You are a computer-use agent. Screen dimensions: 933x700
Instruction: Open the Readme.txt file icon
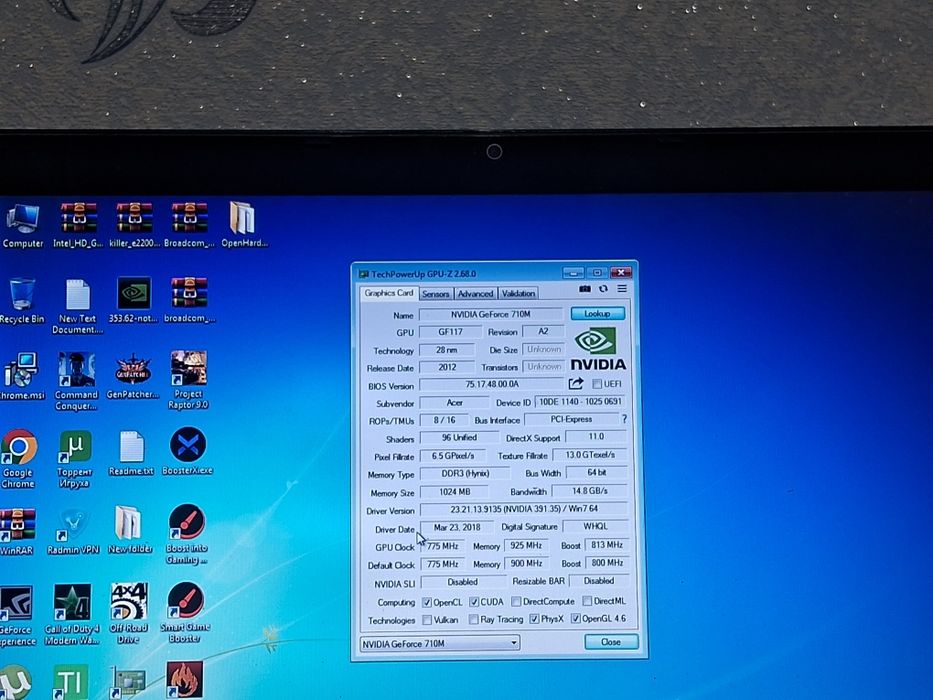pos(131,453)
